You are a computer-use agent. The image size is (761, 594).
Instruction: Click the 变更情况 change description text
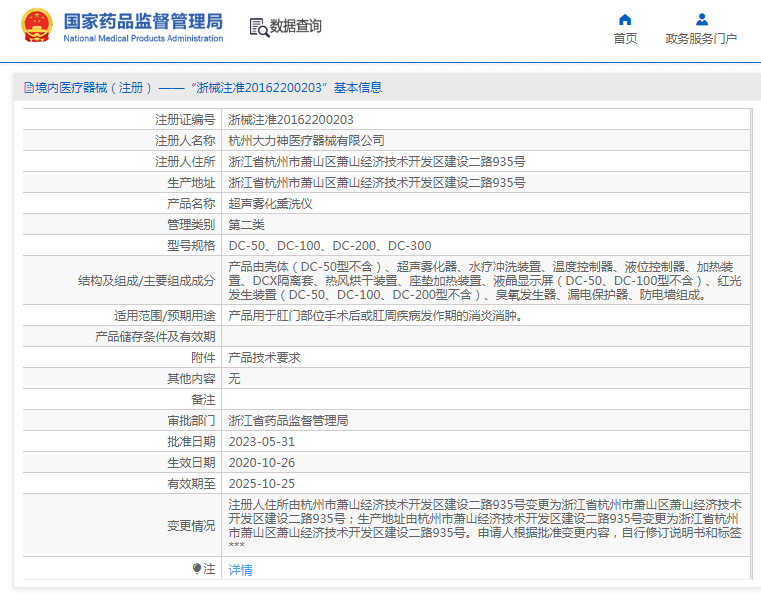click(x=485, y=525)
